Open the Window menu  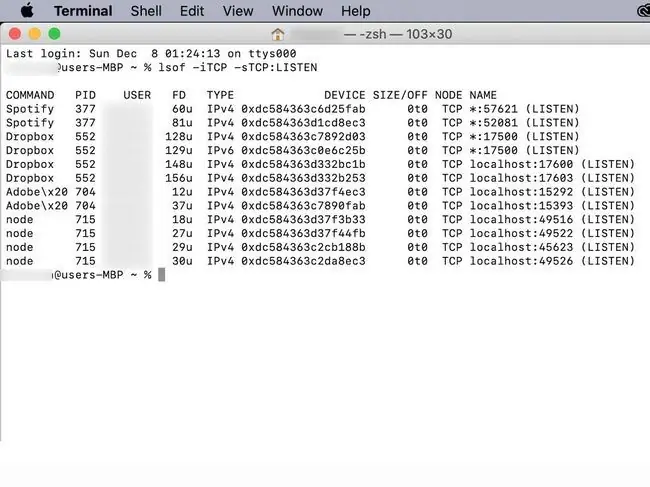pyautogui.click(x=297, y=11)
